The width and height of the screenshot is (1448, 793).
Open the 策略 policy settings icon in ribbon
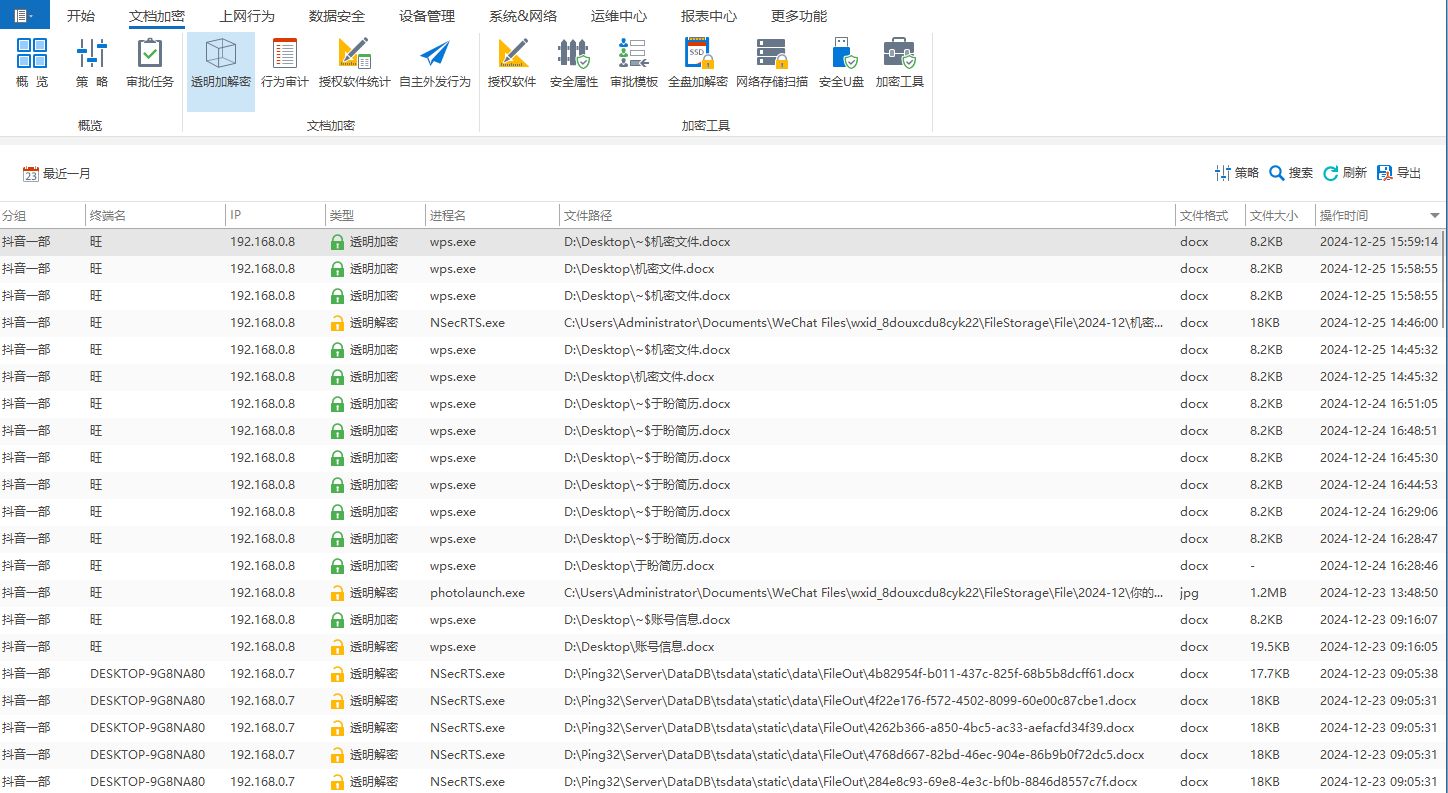tap(91, 63)
